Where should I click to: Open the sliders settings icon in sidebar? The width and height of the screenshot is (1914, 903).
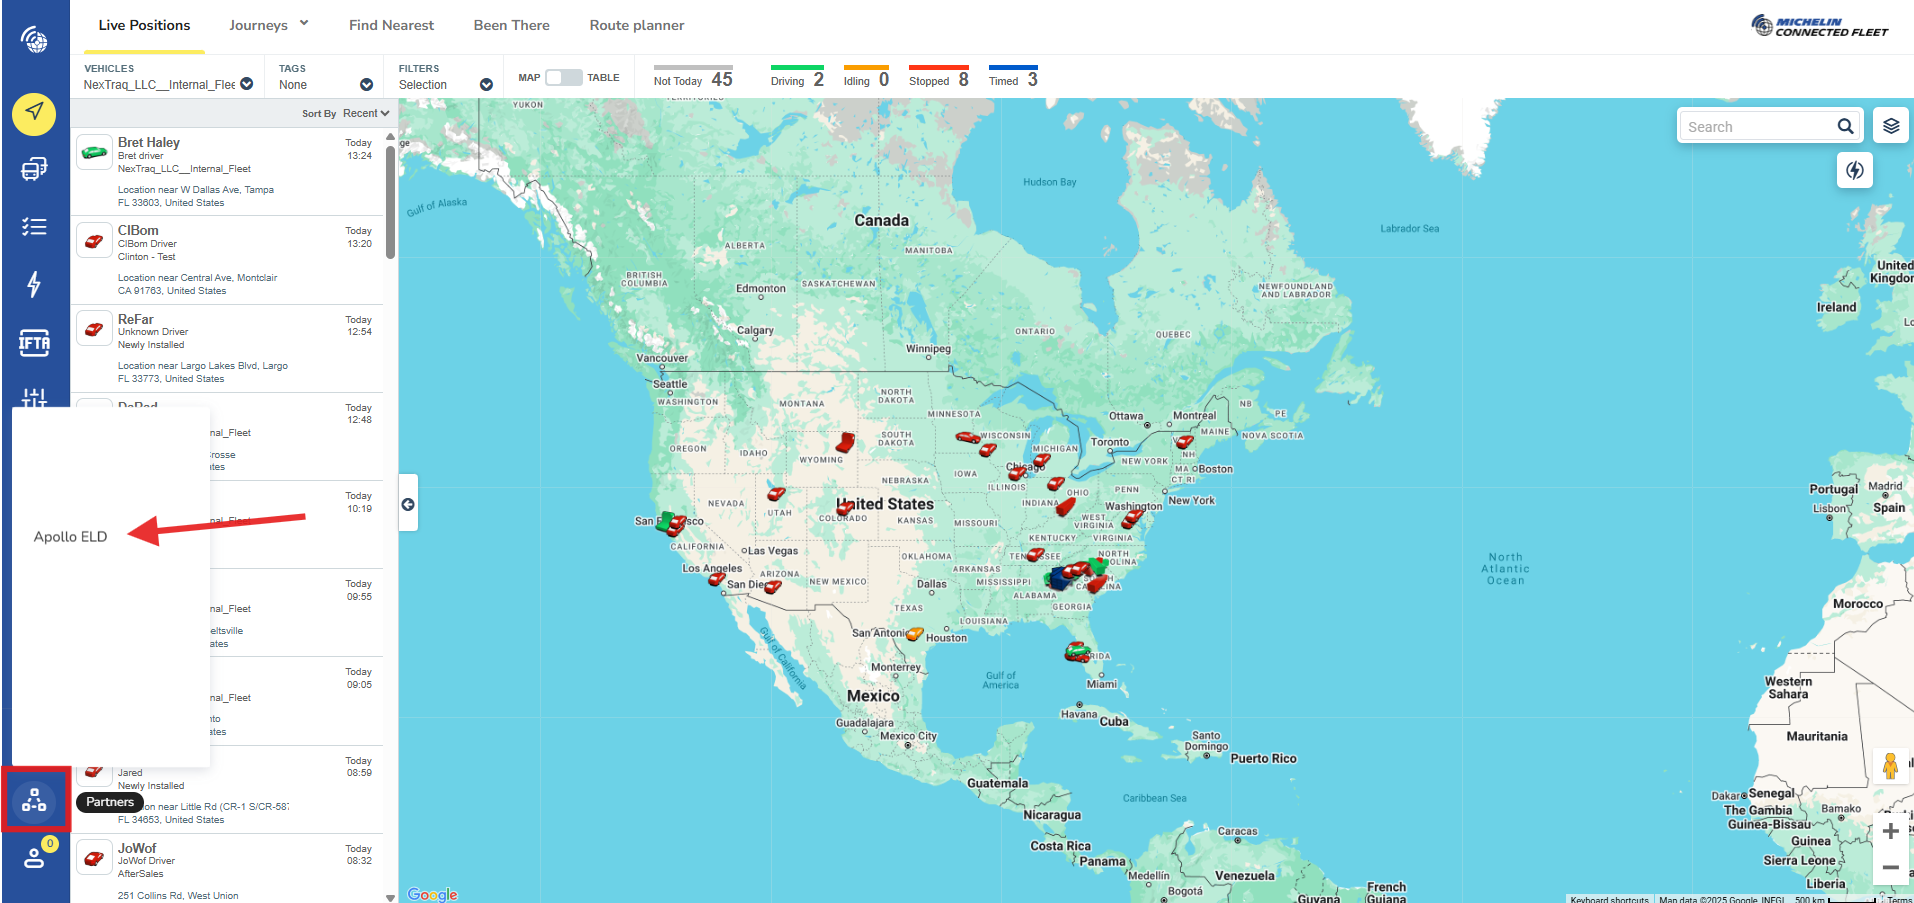coord(34,398)
